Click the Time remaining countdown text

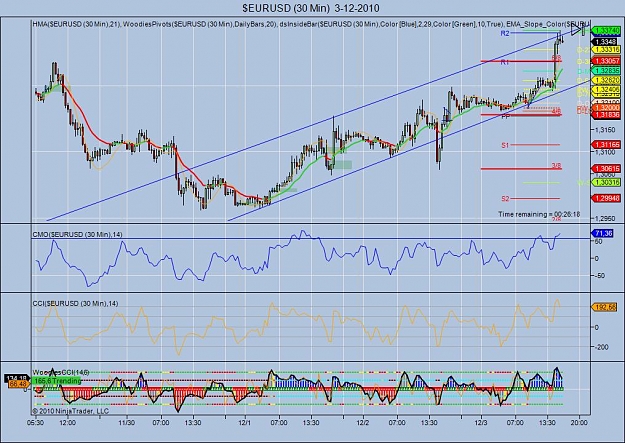539,215
